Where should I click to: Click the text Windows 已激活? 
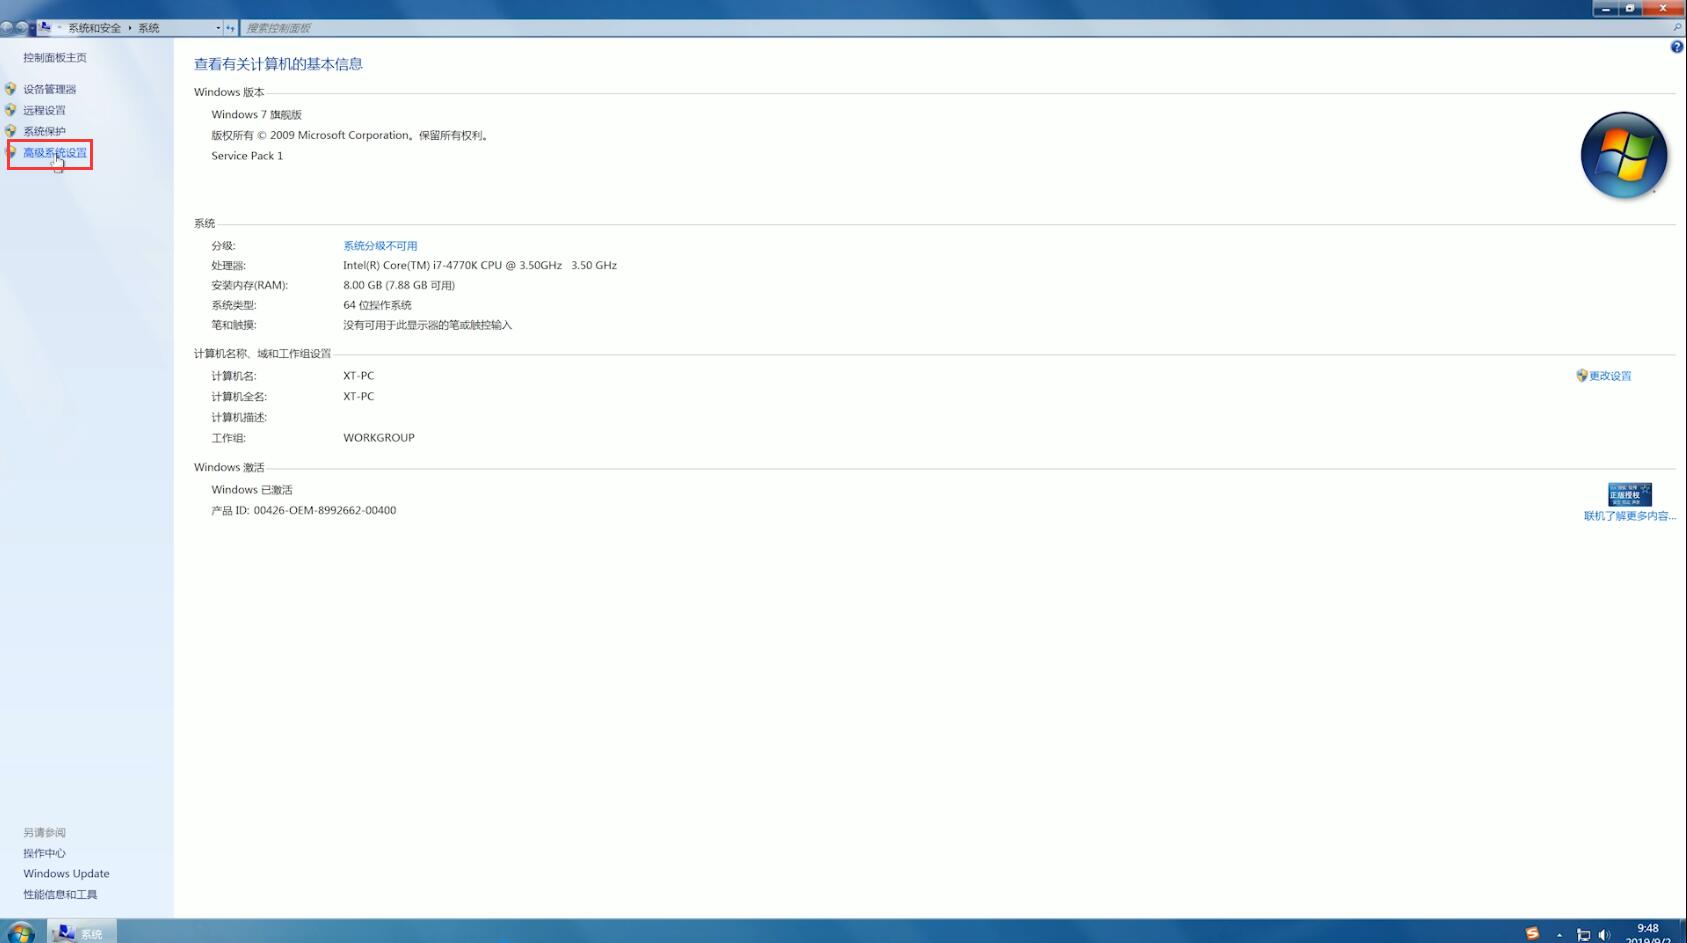[x=252, y=490]
